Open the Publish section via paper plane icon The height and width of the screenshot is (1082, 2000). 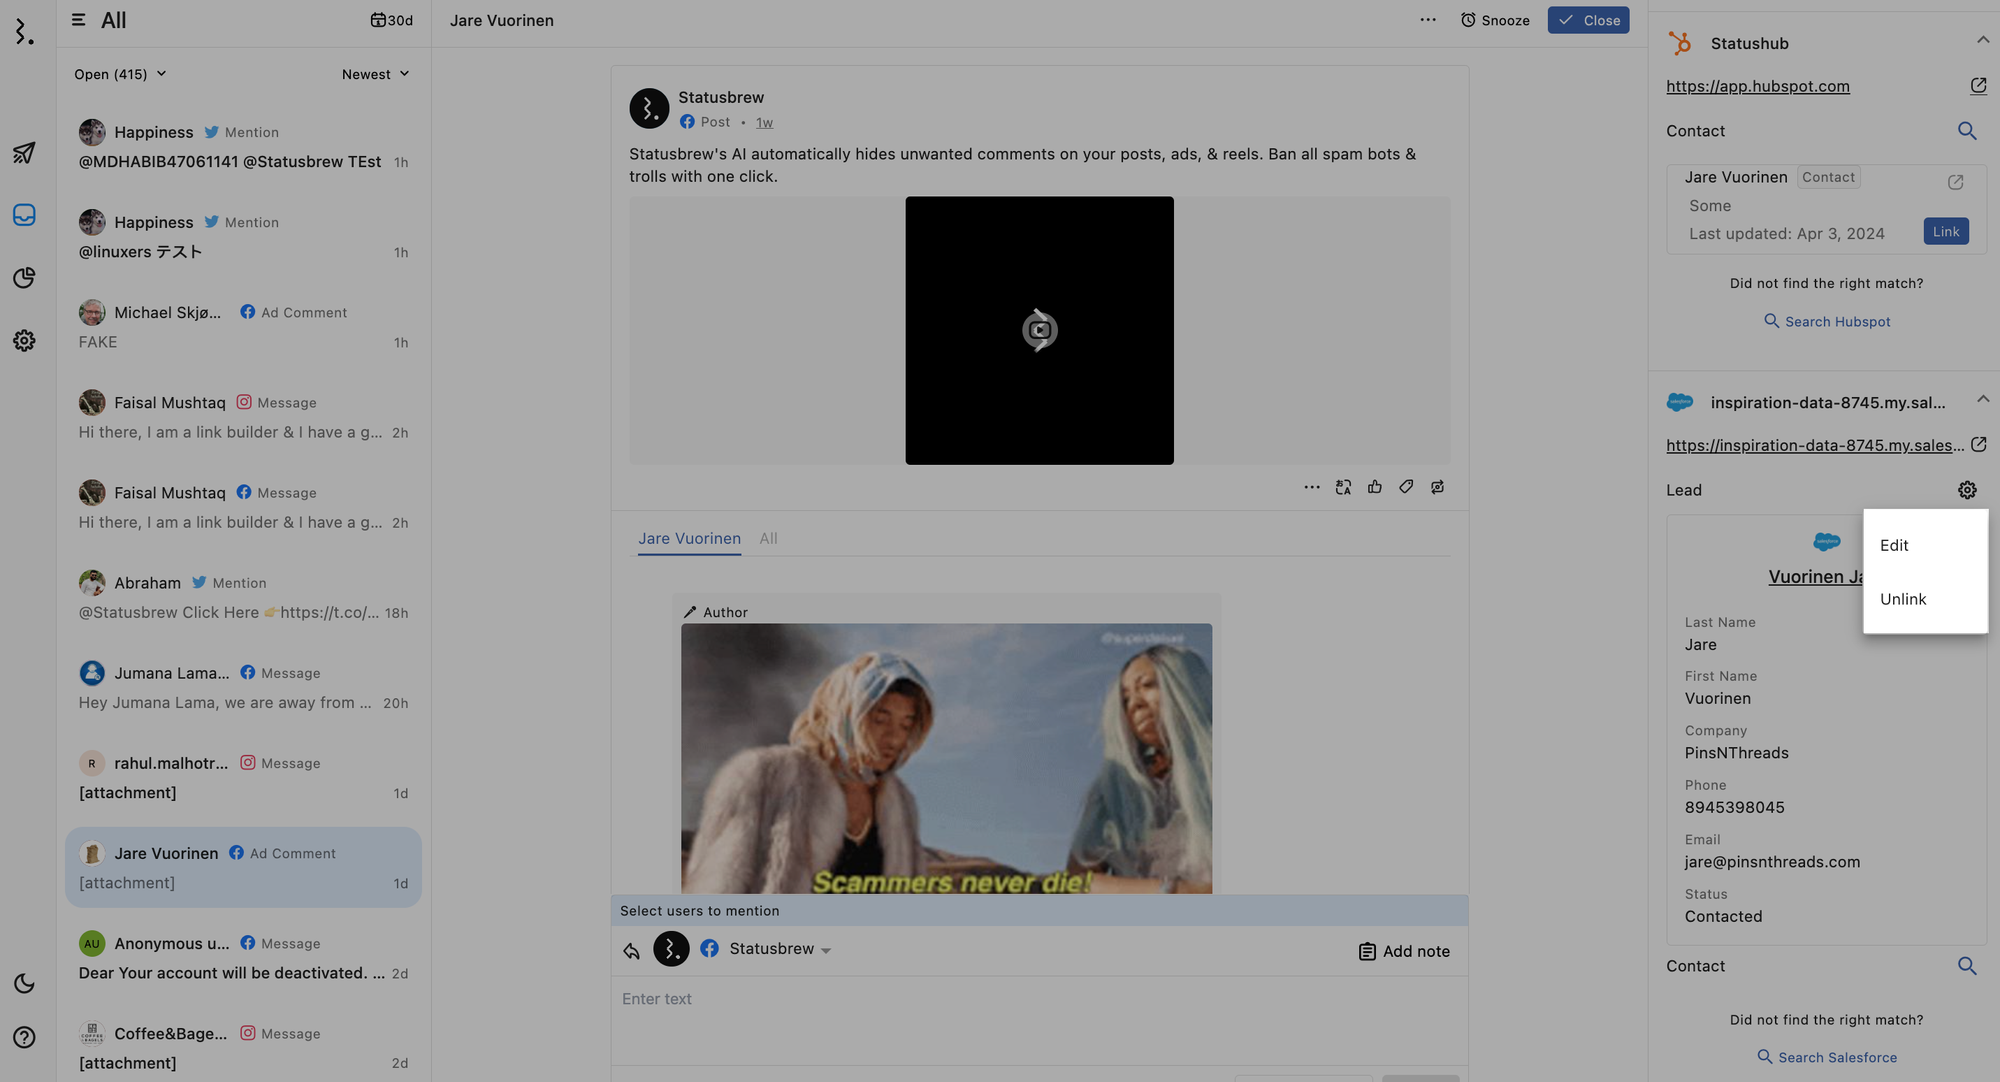click(x=24, y=152)
